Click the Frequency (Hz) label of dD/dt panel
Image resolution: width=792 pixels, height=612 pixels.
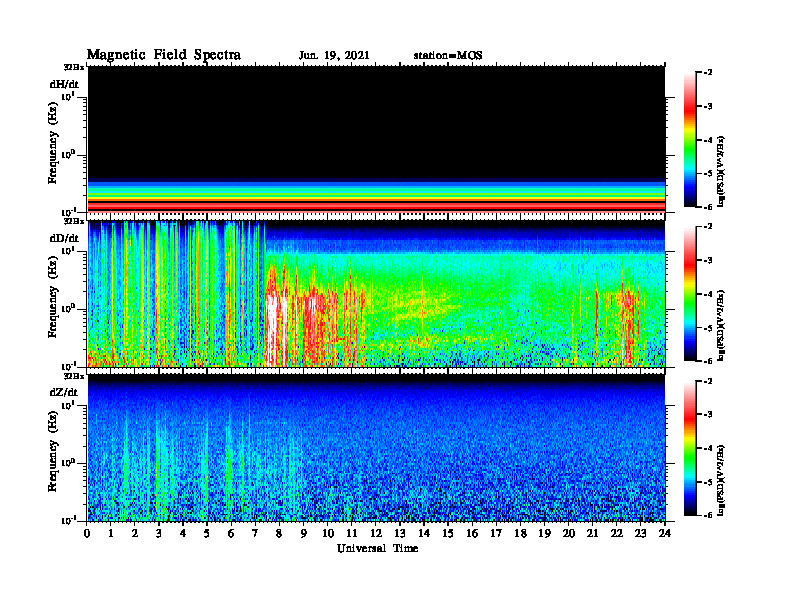pos(53,297)
